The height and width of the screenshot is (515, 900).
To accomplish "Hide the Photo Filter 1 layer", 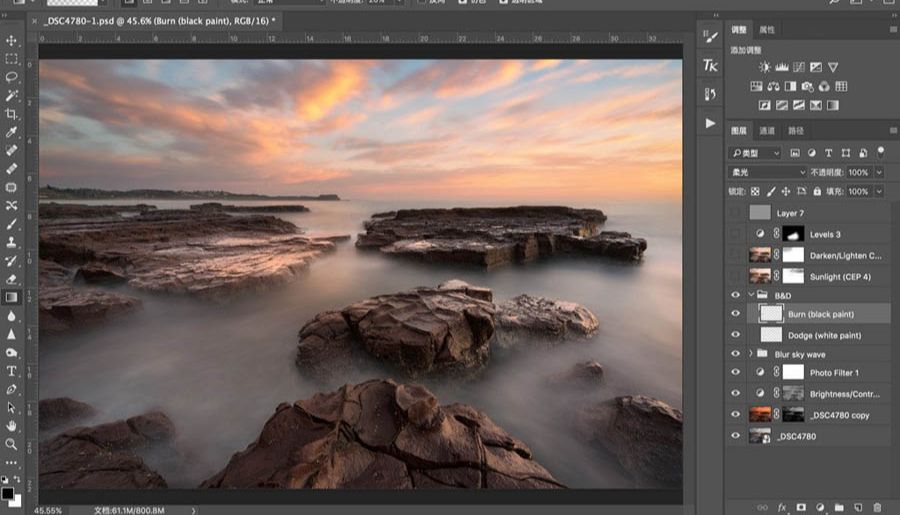I will click(x=735, y=372).
